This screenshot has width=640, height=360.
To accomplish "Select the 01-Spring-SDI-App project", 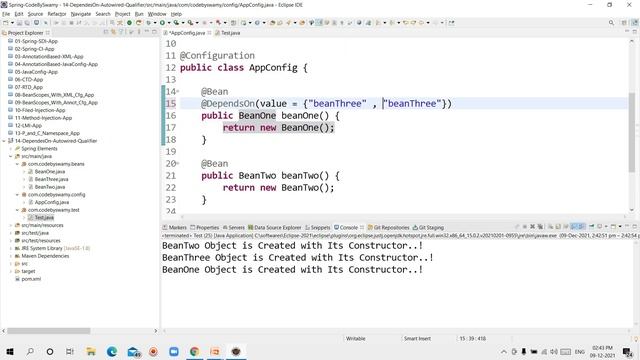I will click(33, 41).
